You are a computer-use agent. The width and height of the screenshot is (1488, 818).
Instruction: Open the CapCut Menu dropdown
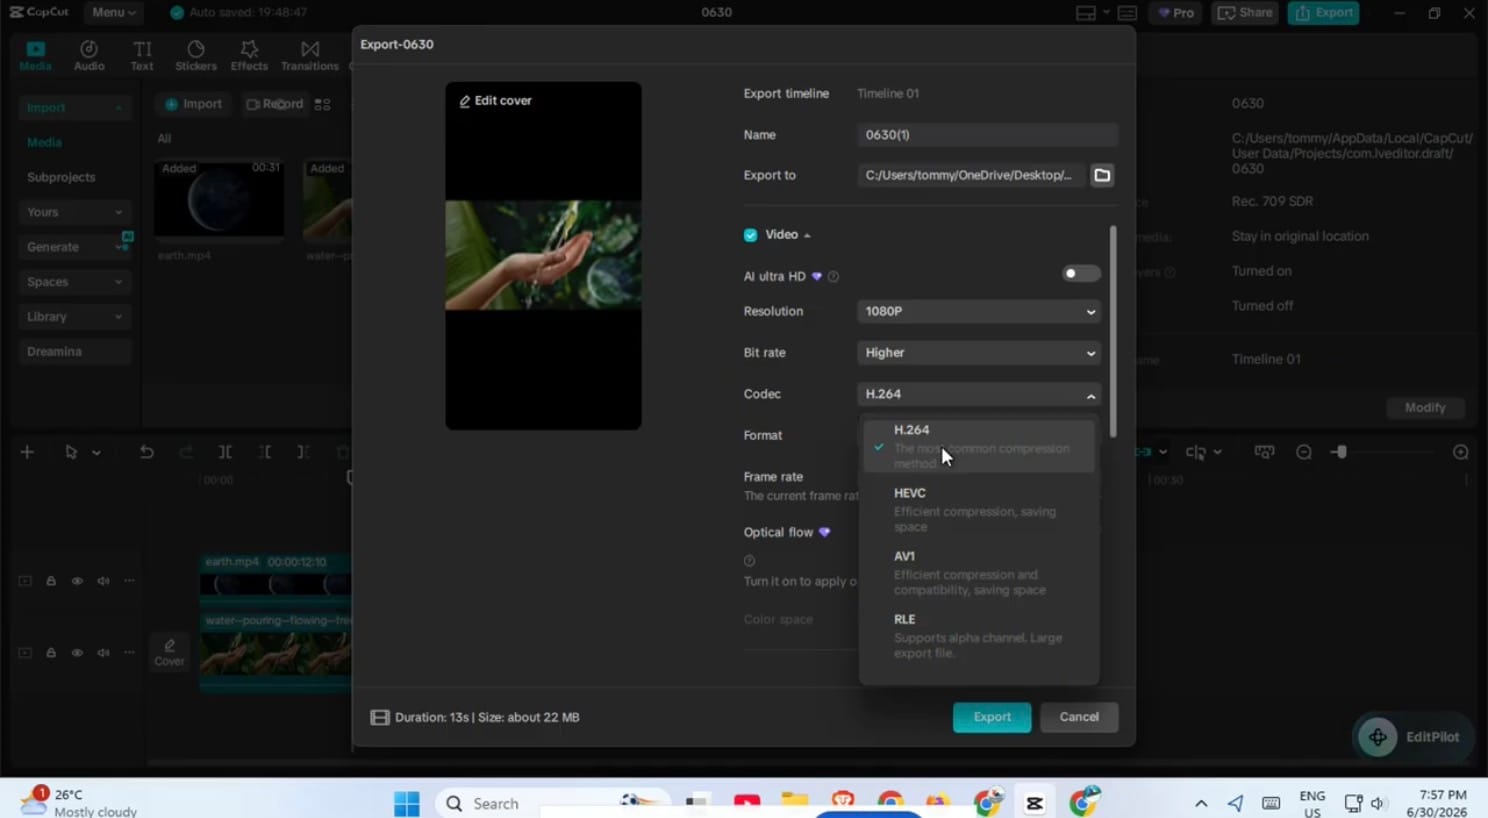coord(113,13)
